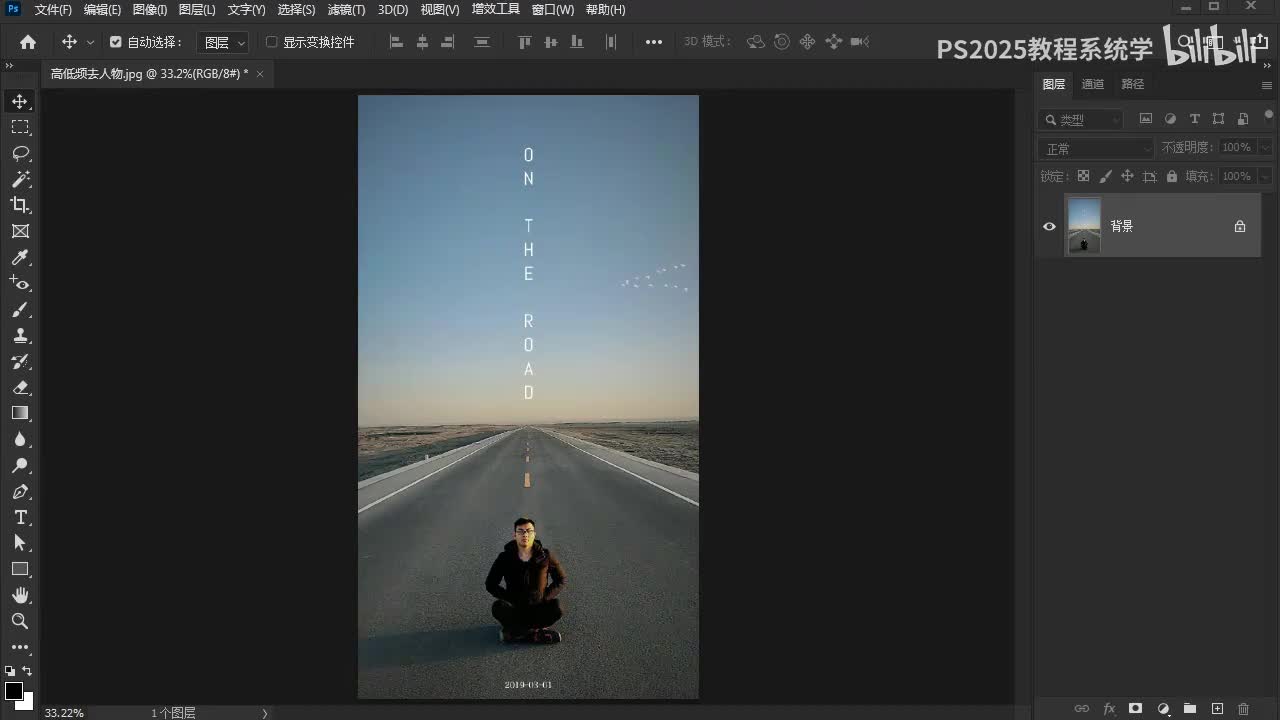Screen dimensions: 1280x720
Task: Select the Pen tool
Action: [x=20, y=491]
